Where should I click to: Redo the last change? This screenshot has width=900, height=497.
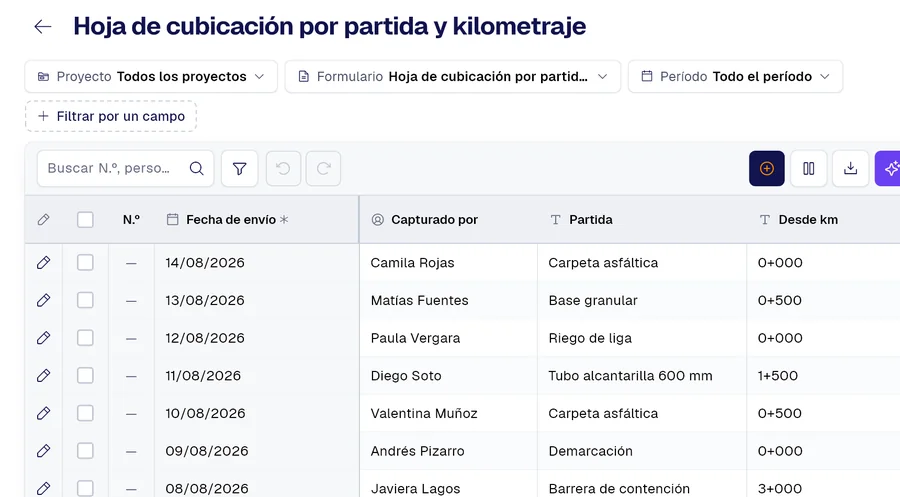tap(324, 168)
